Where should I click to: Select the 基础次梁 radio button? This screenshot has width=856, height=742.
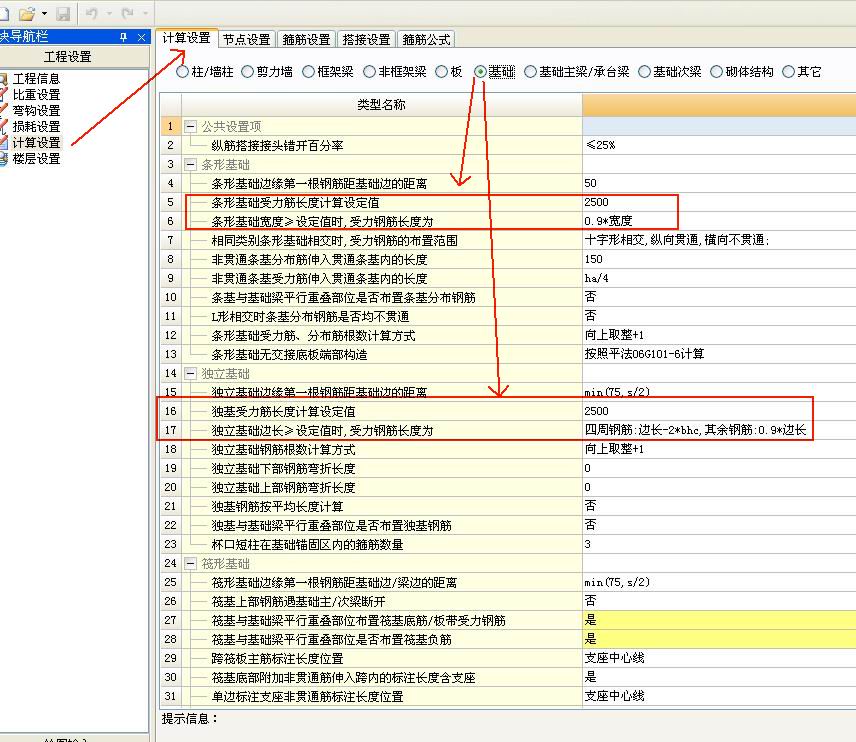click(x=645, y=72)
